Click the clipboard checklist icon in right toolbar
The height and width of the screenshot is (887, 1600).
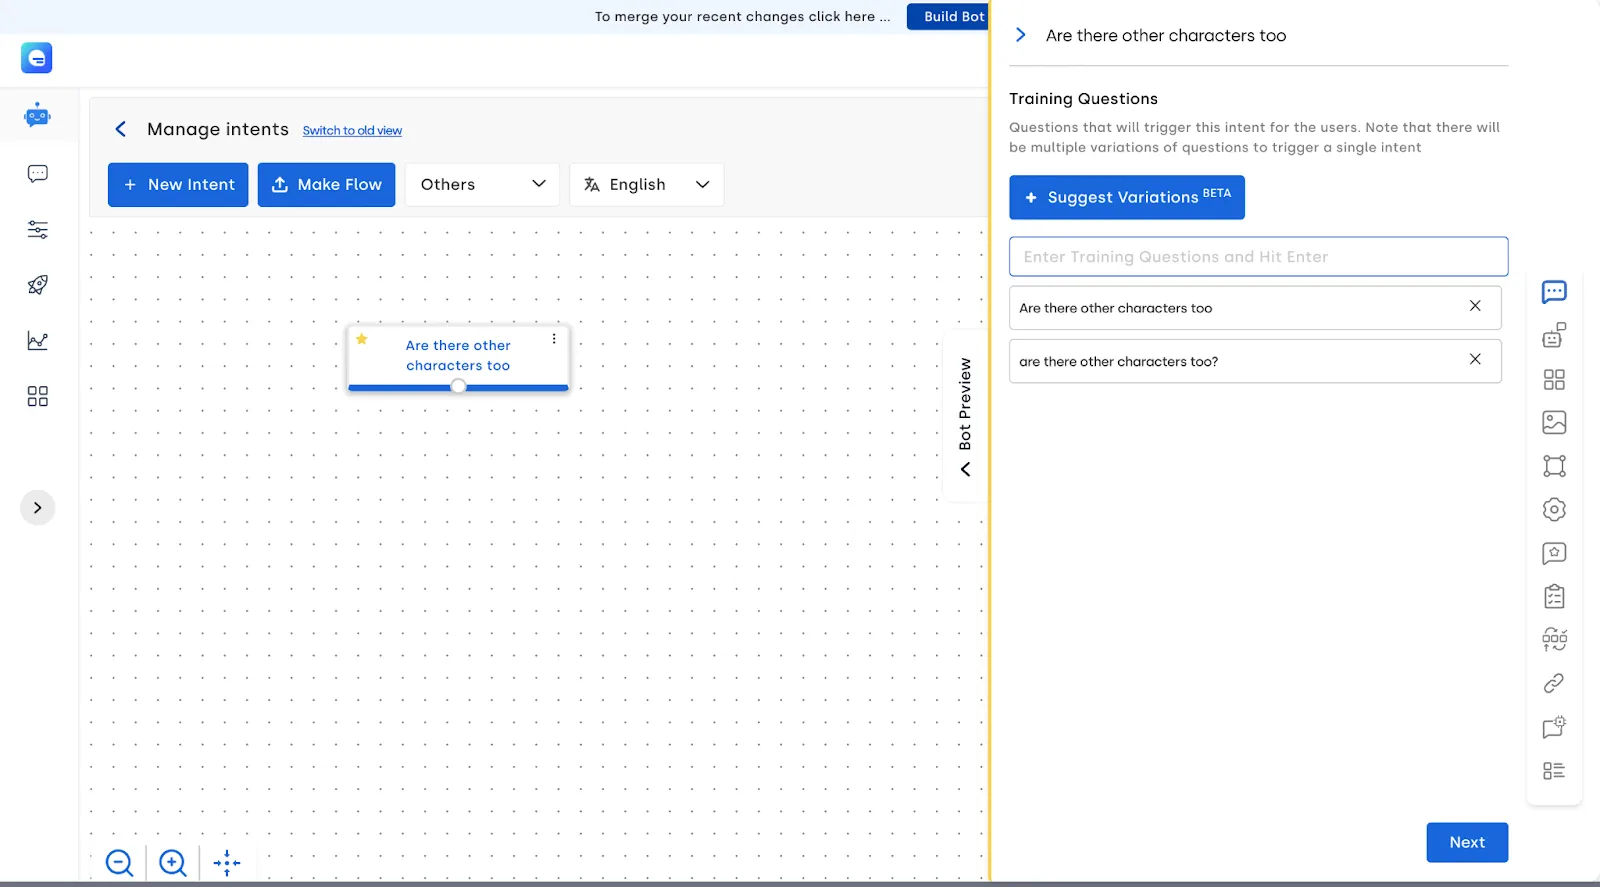(x=1554, y=597)
